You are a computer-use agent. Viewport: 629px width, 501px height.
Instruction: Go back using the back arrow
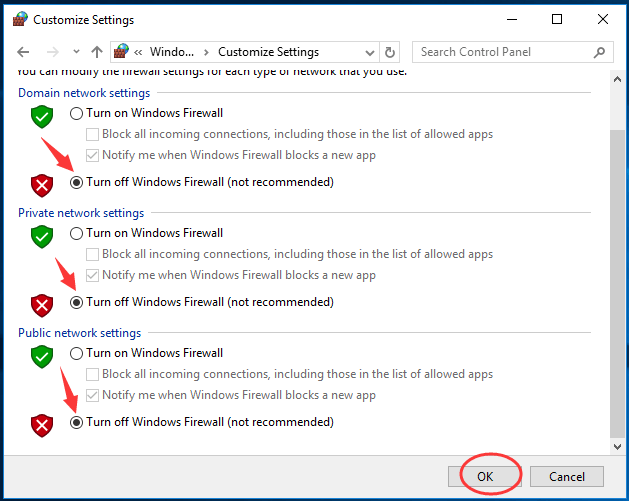[23, 52]
